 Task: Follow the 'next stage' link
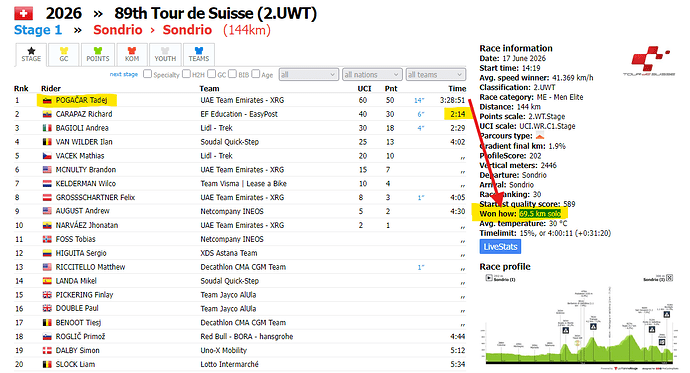click(x=124, y=74)
